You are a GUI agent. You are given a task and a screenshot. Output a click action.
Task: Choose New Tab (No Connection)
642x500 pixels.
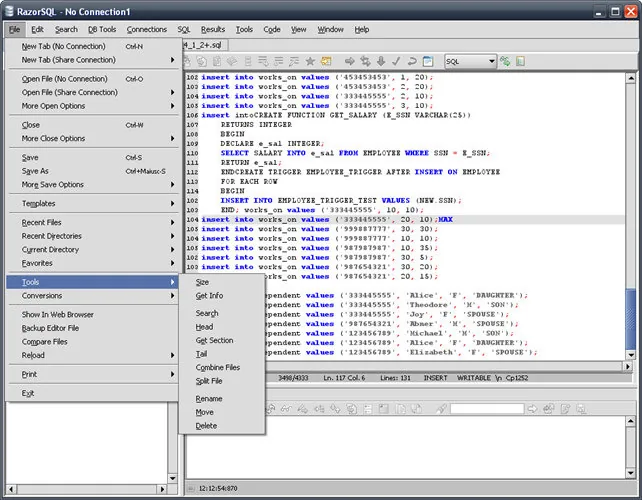pos(93,46)
